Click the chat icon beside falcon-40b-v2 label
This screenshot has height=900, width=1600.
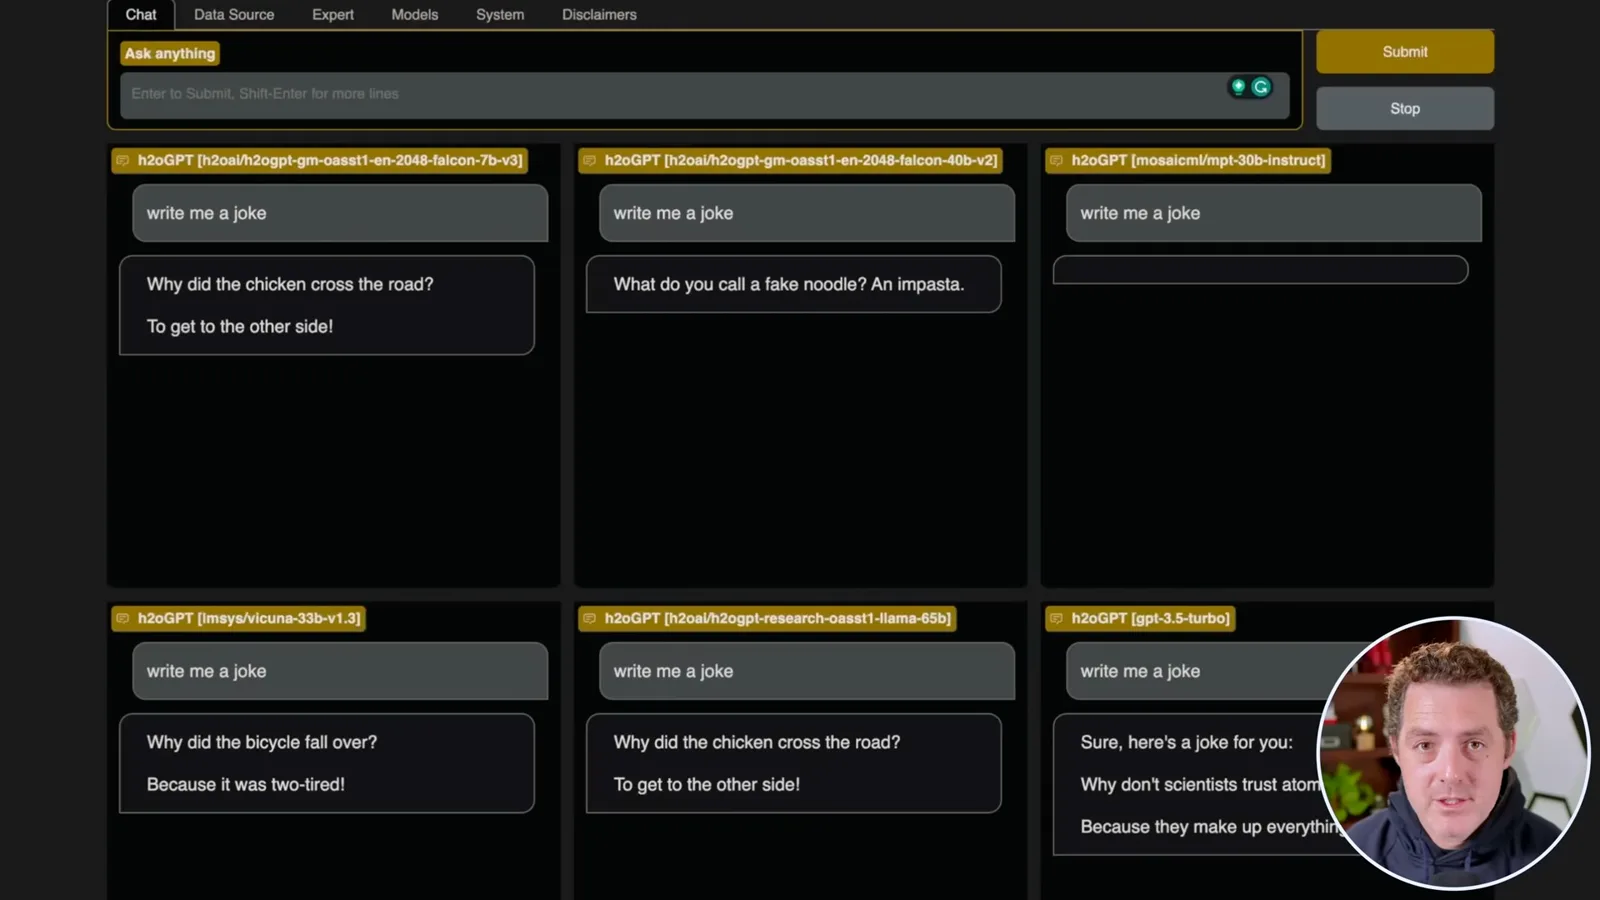coord(590,160)
